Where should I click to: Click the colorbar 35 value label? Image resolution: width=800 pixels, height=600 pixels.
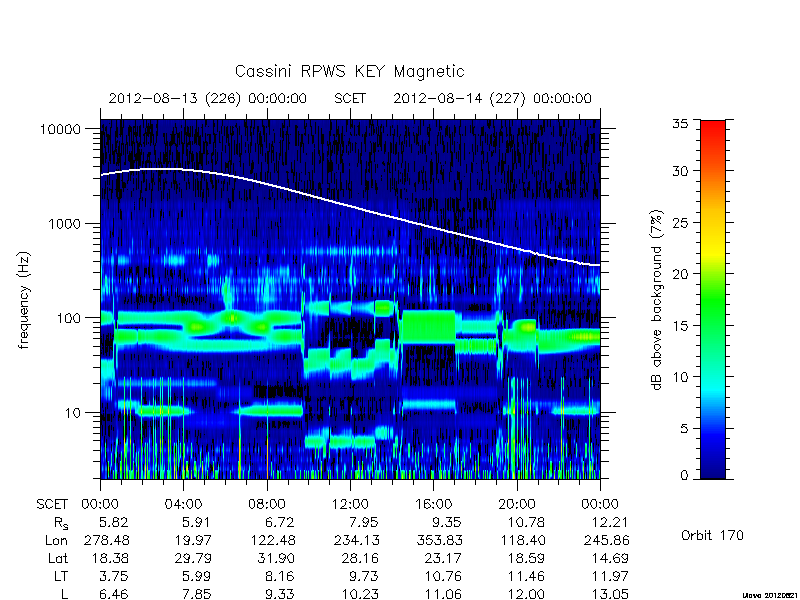680,124
